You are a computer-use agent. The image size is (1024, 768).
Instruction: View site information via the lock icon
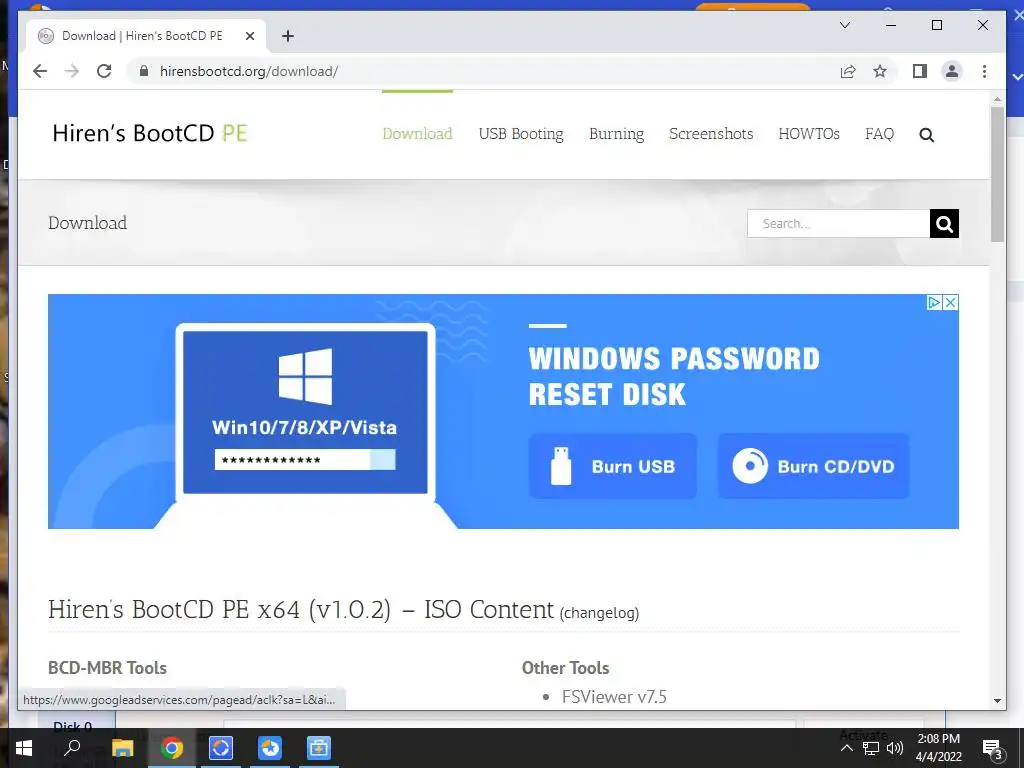tap(144, 71)
